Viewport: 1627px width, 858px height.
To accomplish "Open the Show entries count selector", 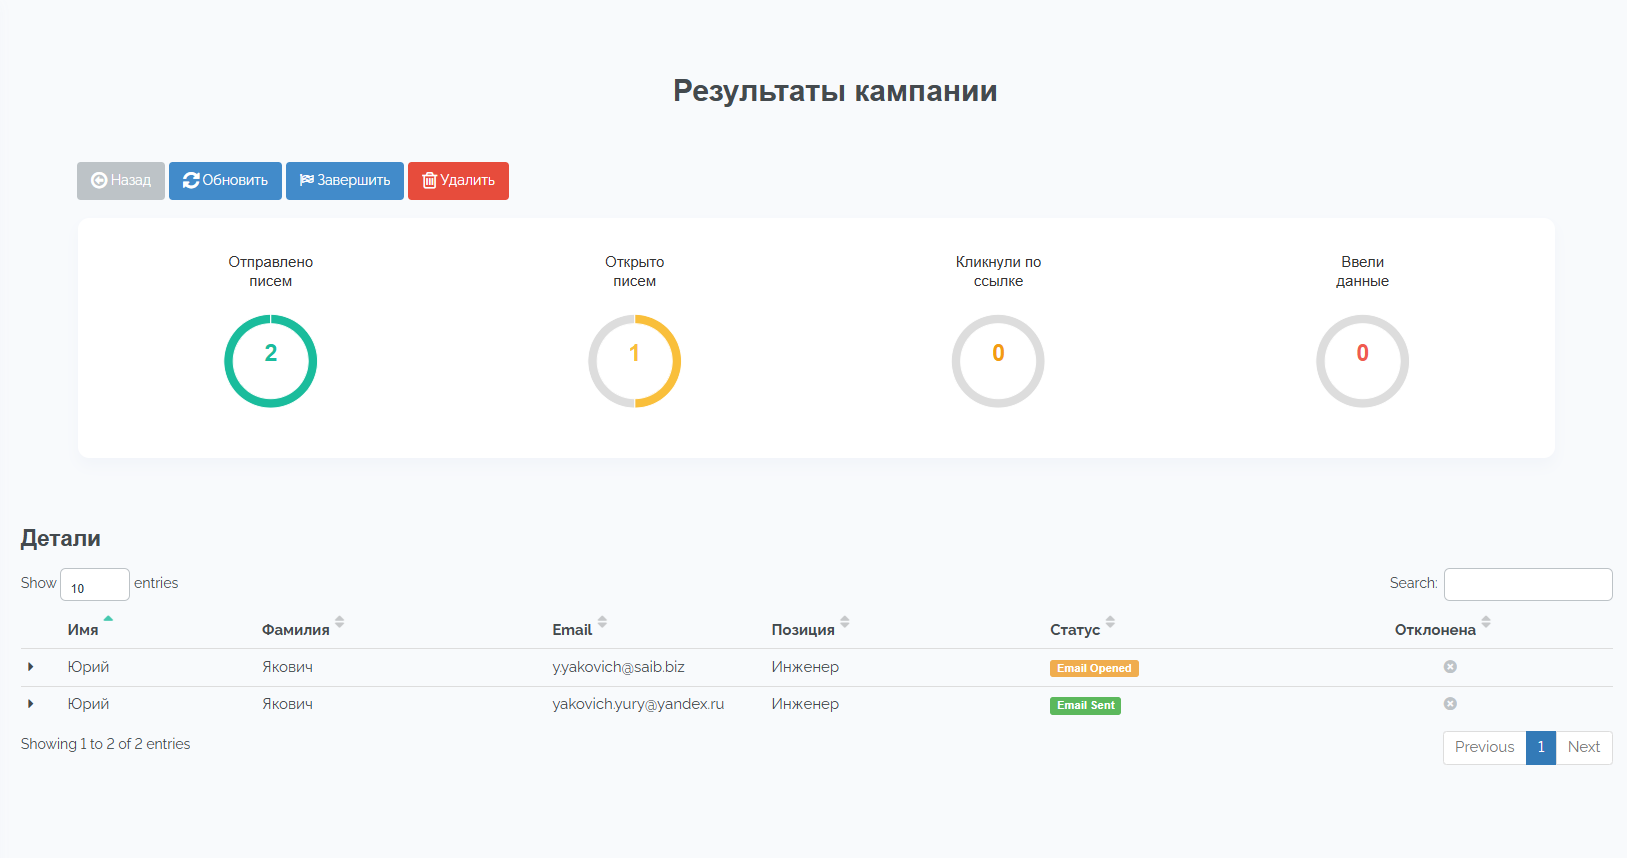I will point(95,585).
